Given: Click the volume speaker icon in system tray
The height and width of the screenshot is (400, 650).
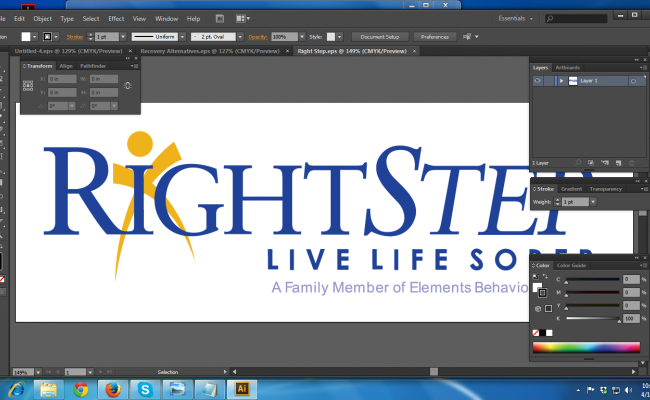Looking at the screenshot, I should point(628,390).
